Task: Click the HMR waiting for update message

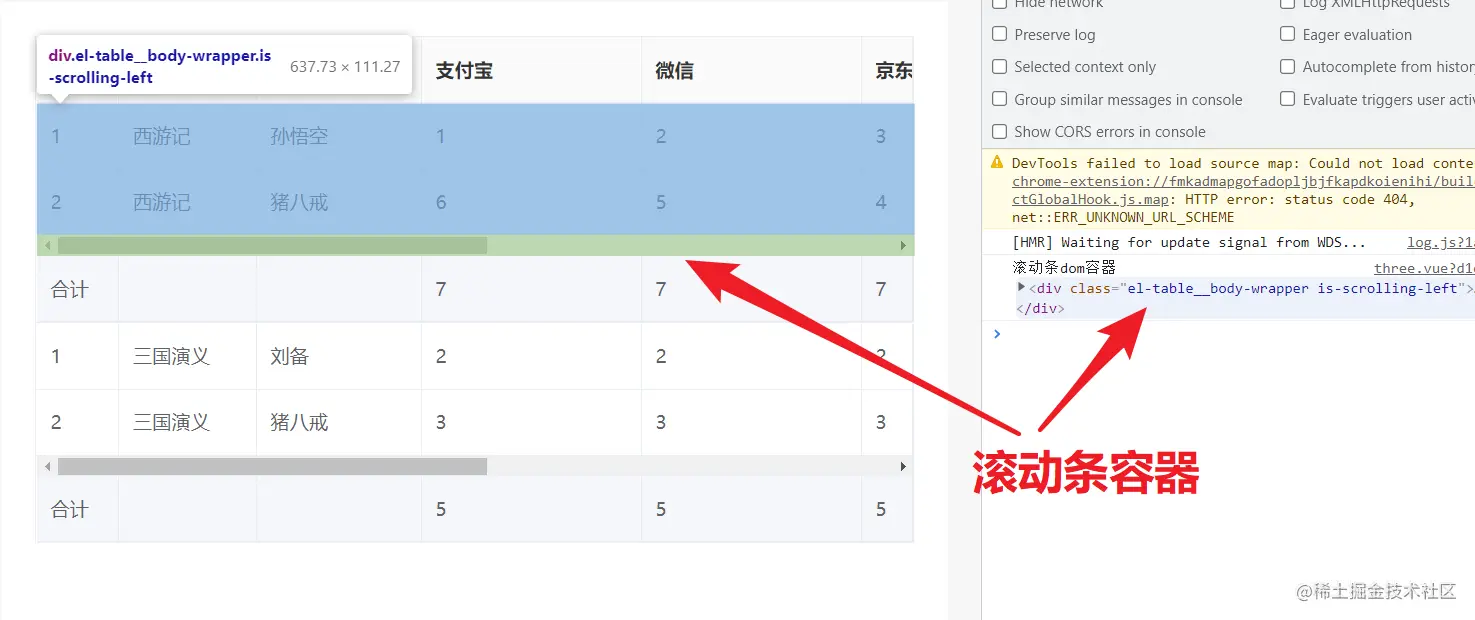Action: coord(1189,242)
